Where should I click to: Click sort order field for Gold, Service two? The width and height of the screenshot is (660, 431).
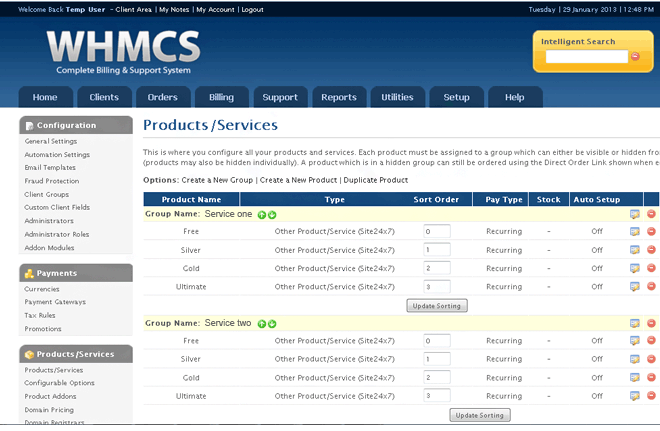(437, 377)
